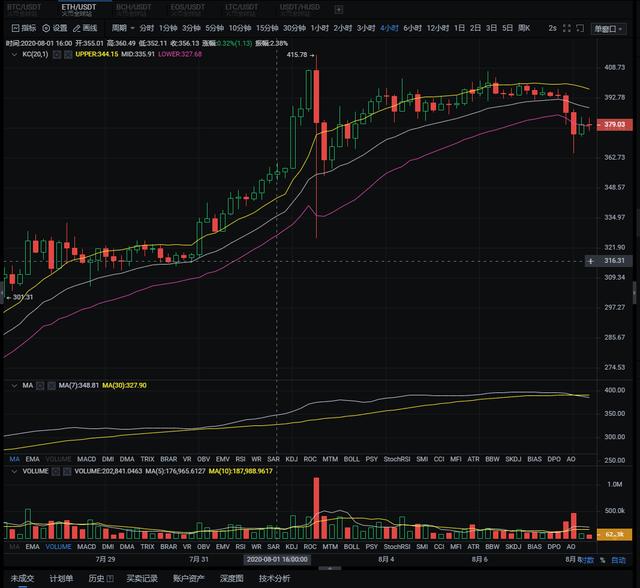Click the settings icon next to MA label
The image size is (640, 588).
tap(40, 386)
